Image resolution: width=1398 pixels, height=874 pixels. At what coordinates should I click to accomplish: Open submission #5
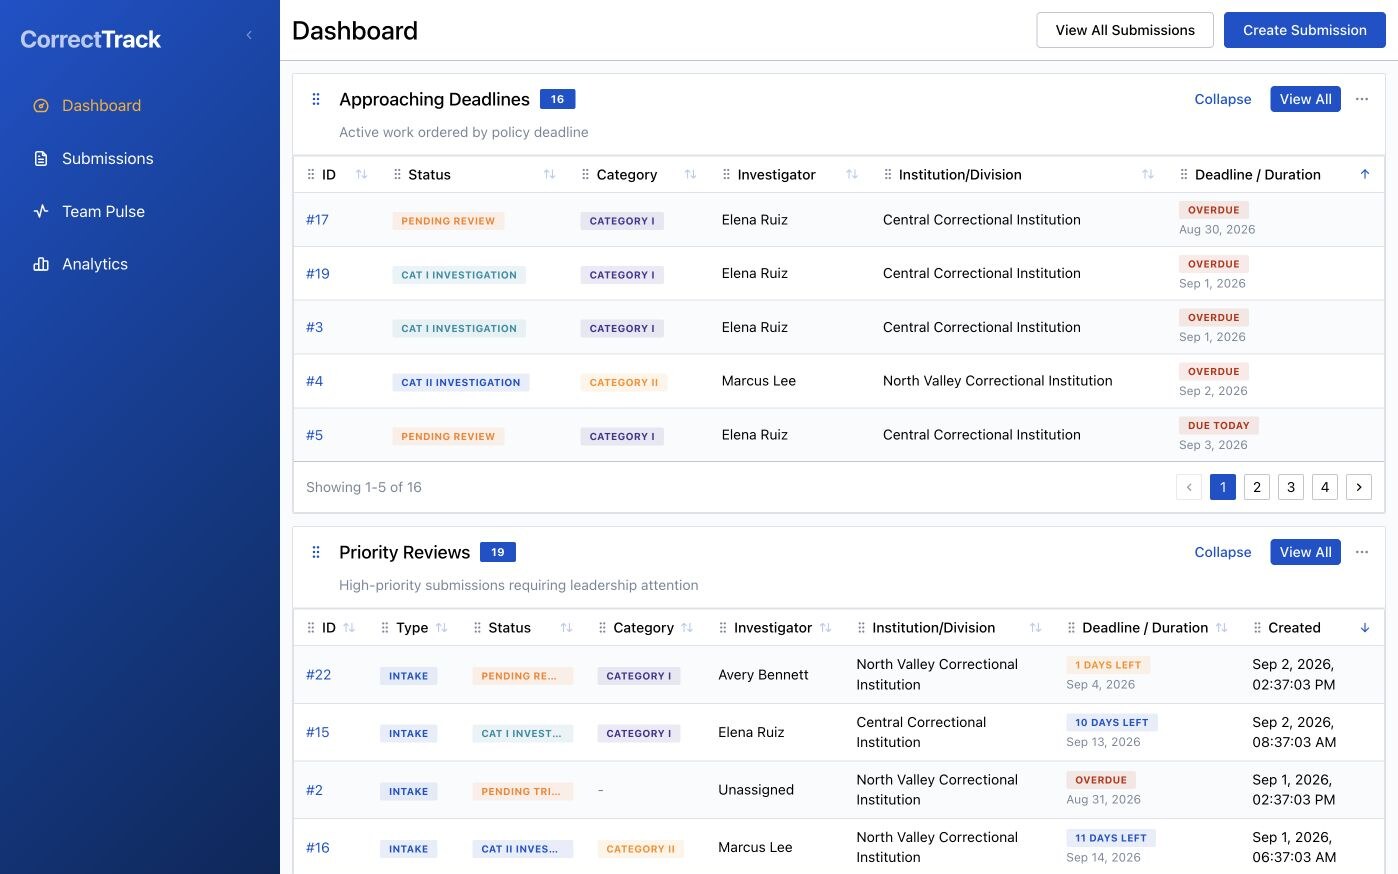click(314, 435)
